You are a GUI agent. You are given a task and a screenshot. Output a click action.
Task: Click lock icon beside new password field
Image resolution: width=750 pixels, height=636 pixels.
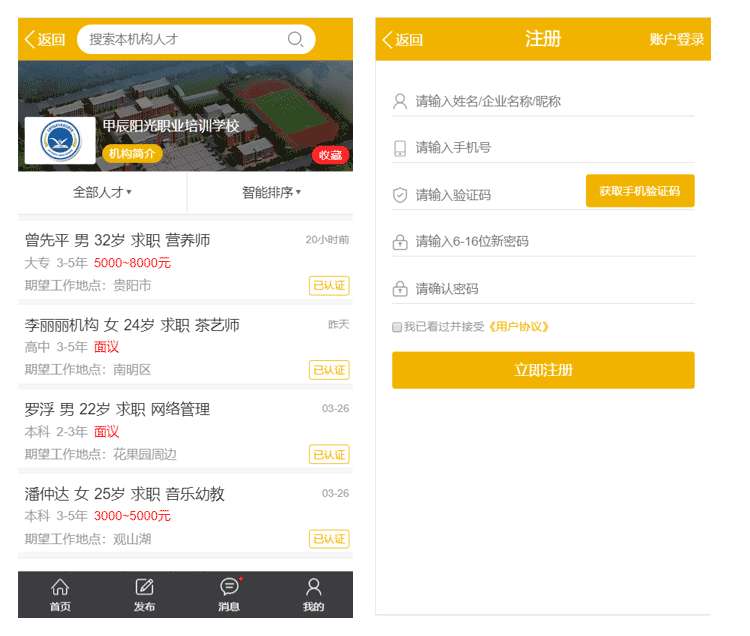pyautogui.click(x=400, y=242)
